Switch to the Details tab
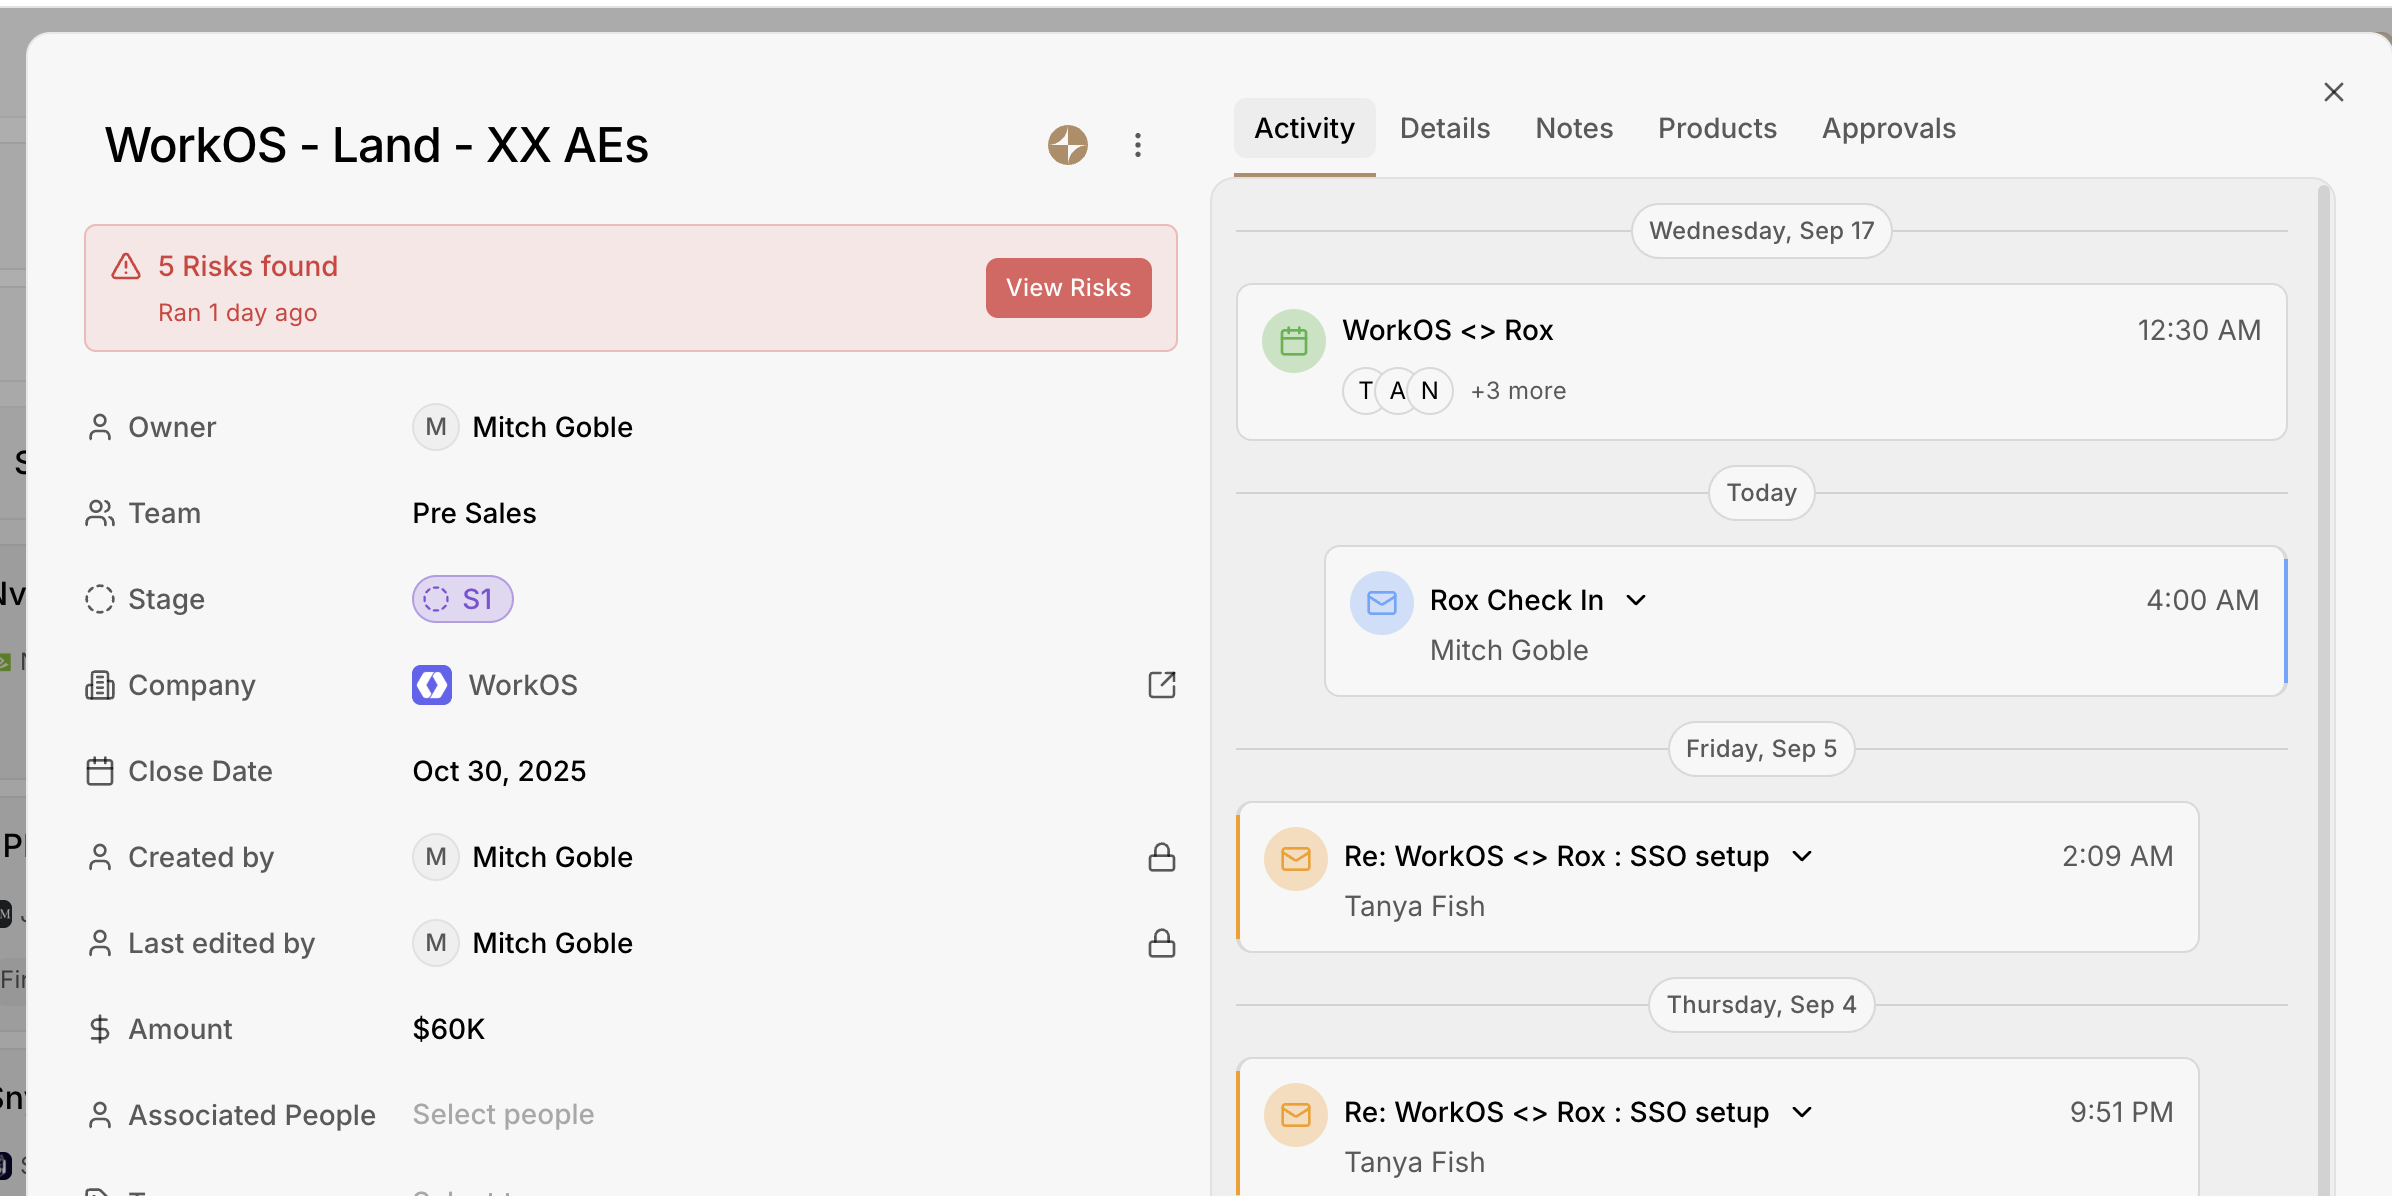Viewport: 2392px width, 1196px height. [1444, 128]
